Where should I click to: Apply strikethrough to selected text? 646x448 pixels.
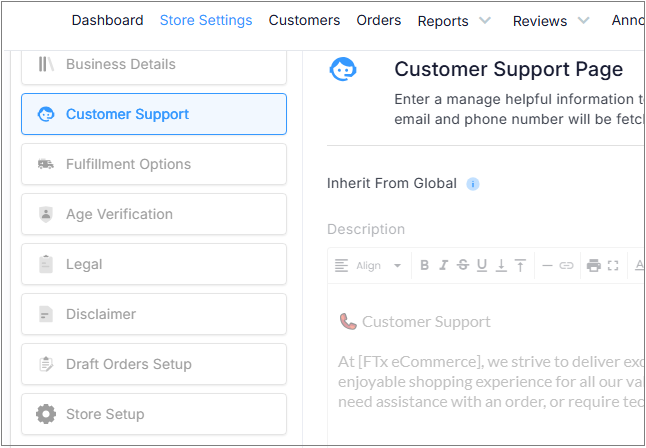[x=463, y=265]
